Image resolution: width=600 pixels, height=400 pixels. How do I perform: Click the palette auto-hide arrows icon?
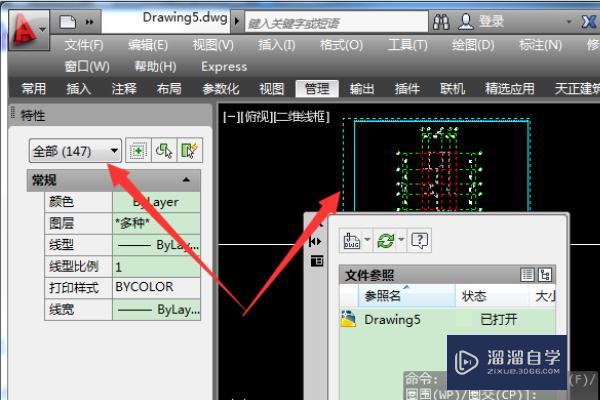pos(315,242)
